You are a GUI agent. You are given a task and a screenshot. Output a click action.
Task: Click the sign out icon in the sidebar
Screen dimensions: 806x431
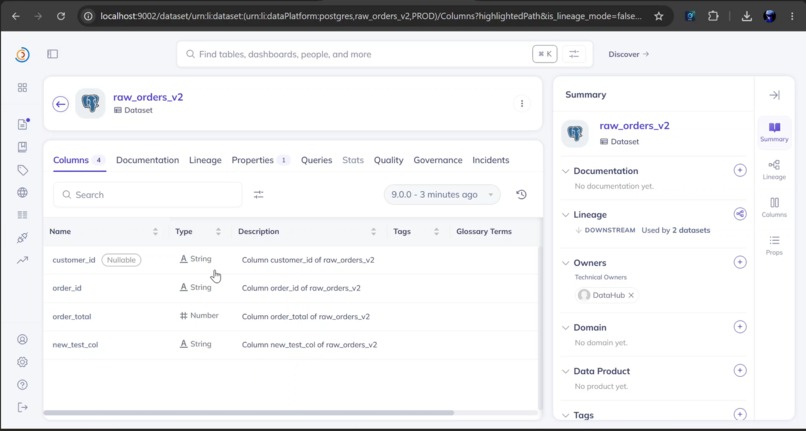(x=22, y=407)
